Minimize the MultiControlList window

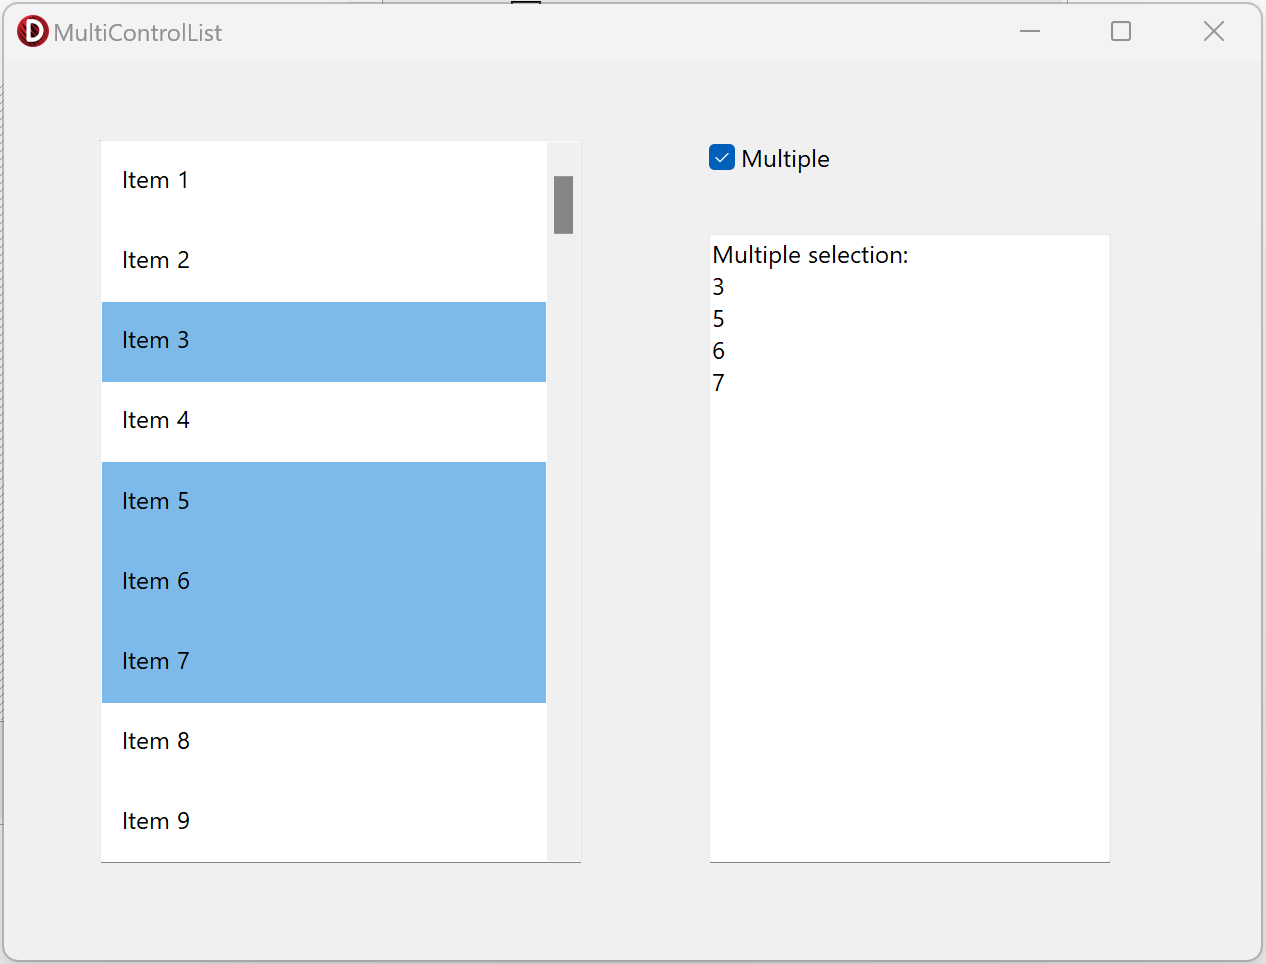point(1030,32)
